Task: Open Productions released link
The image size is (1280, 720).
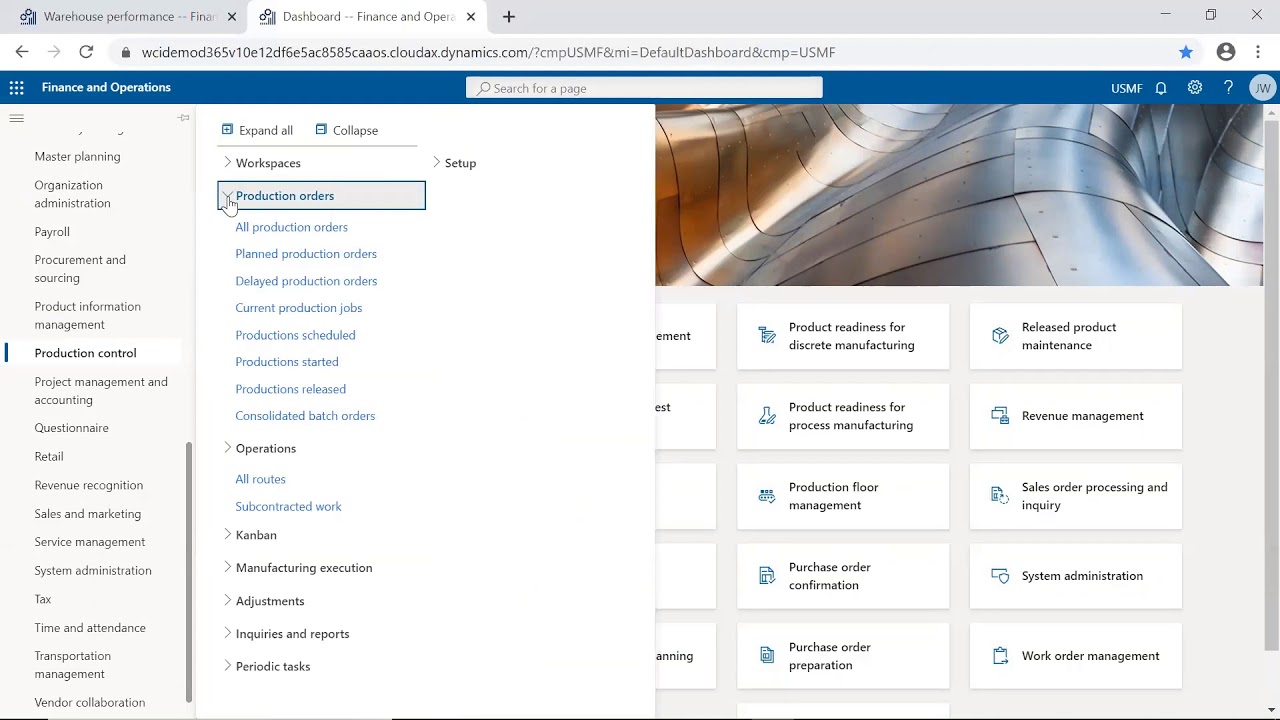Action: pos(290,389)
